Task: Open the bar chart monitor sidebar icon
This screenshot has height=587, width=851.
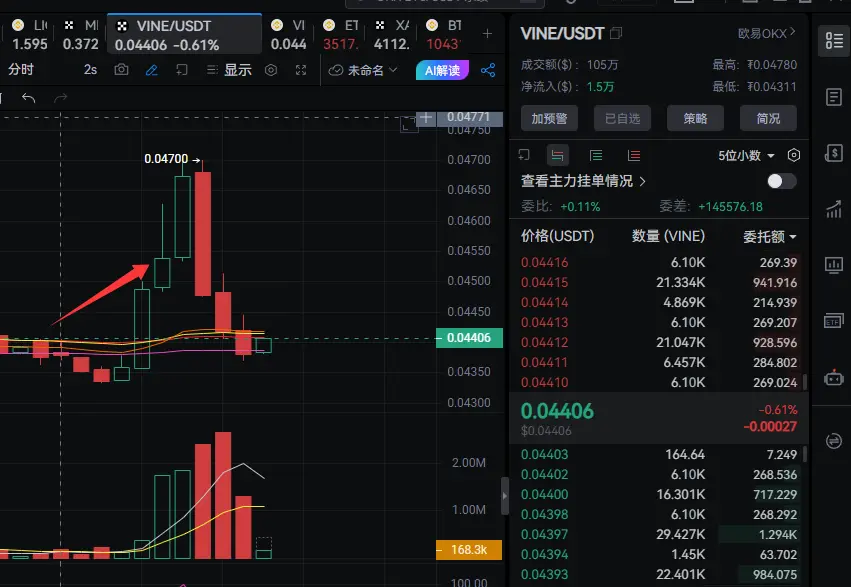Action: [834, 265]
